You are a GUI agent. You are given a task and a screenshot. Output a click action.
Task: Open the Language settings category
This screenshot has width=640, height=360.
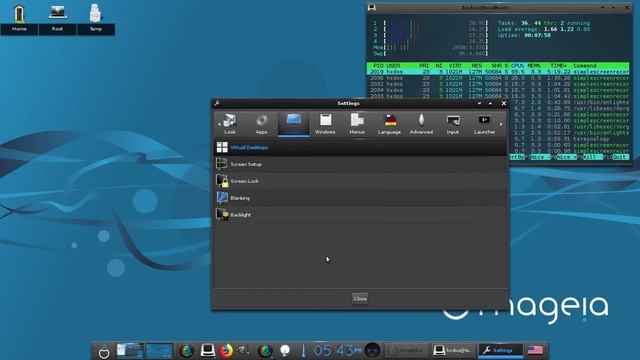(389, 124)
